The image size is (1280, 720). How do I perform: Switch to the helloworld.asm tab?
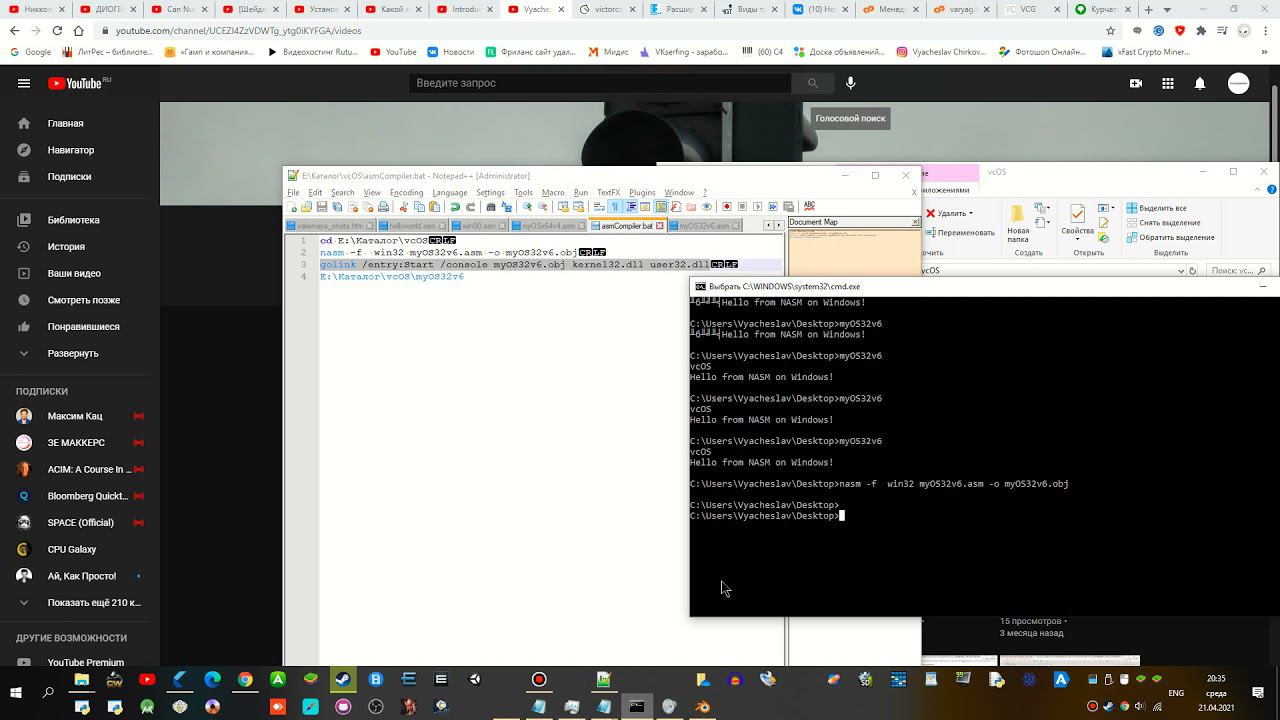(x=412, y=226)
